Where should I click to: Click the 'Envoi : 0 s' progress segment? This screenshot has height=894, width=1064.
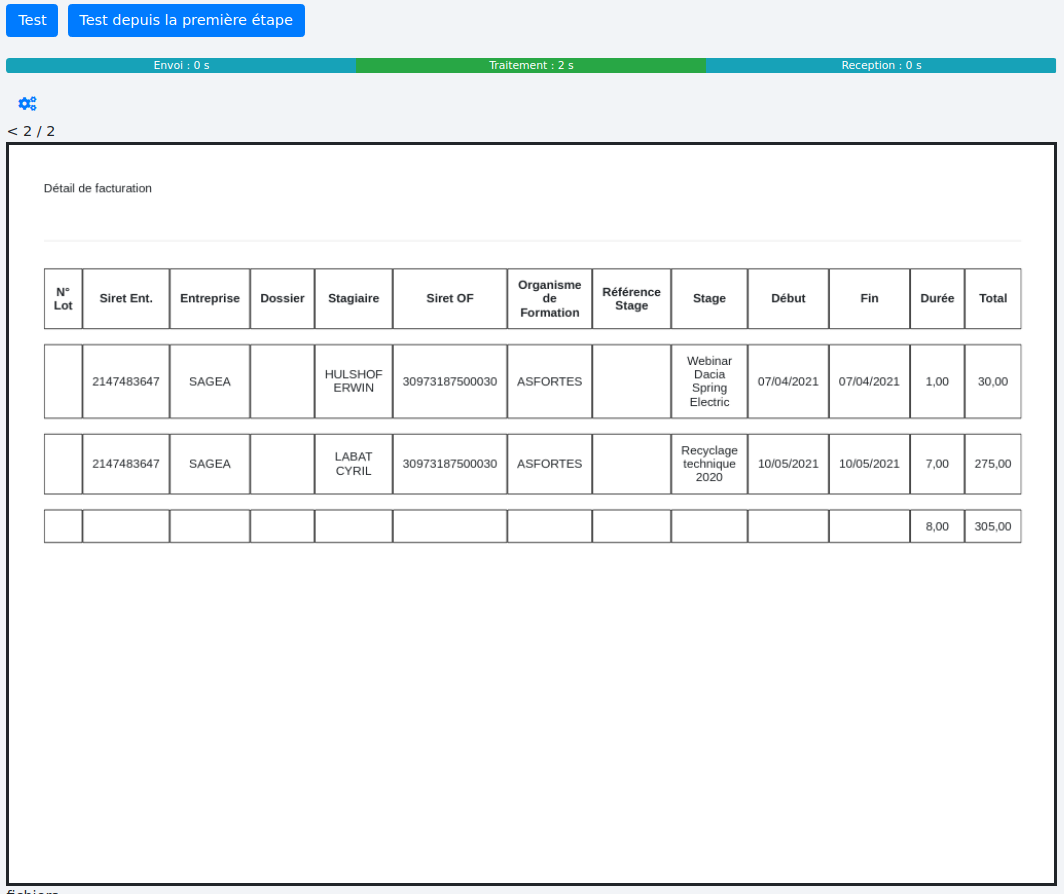[181, 65]
